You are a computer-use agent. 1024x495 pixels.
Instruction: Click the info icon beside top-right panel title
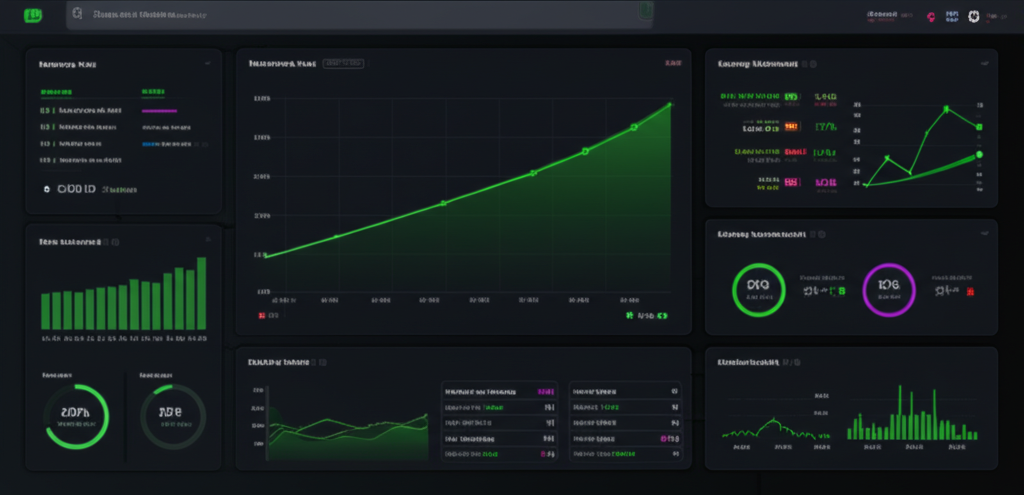pyautogui.click(x=810, y=63)
